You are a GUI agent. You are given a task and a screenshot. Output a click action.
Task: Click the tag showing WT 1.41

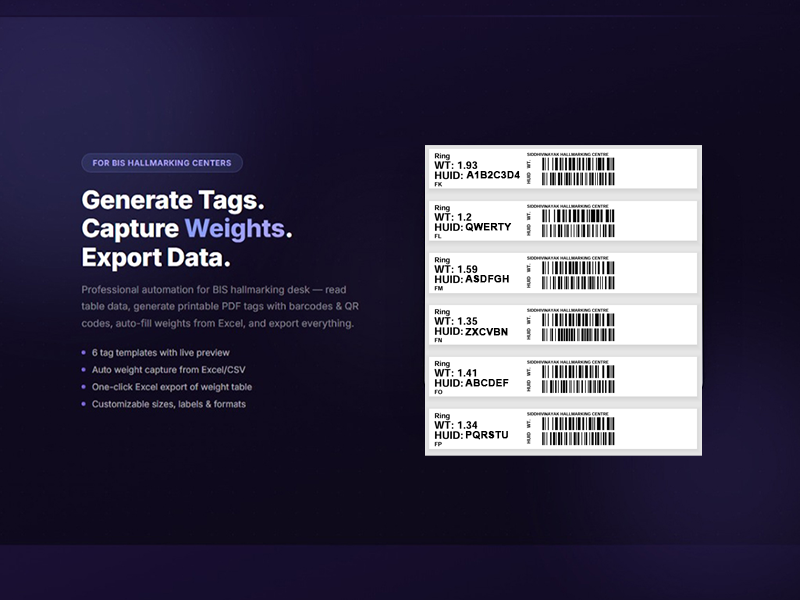[563, 376]
